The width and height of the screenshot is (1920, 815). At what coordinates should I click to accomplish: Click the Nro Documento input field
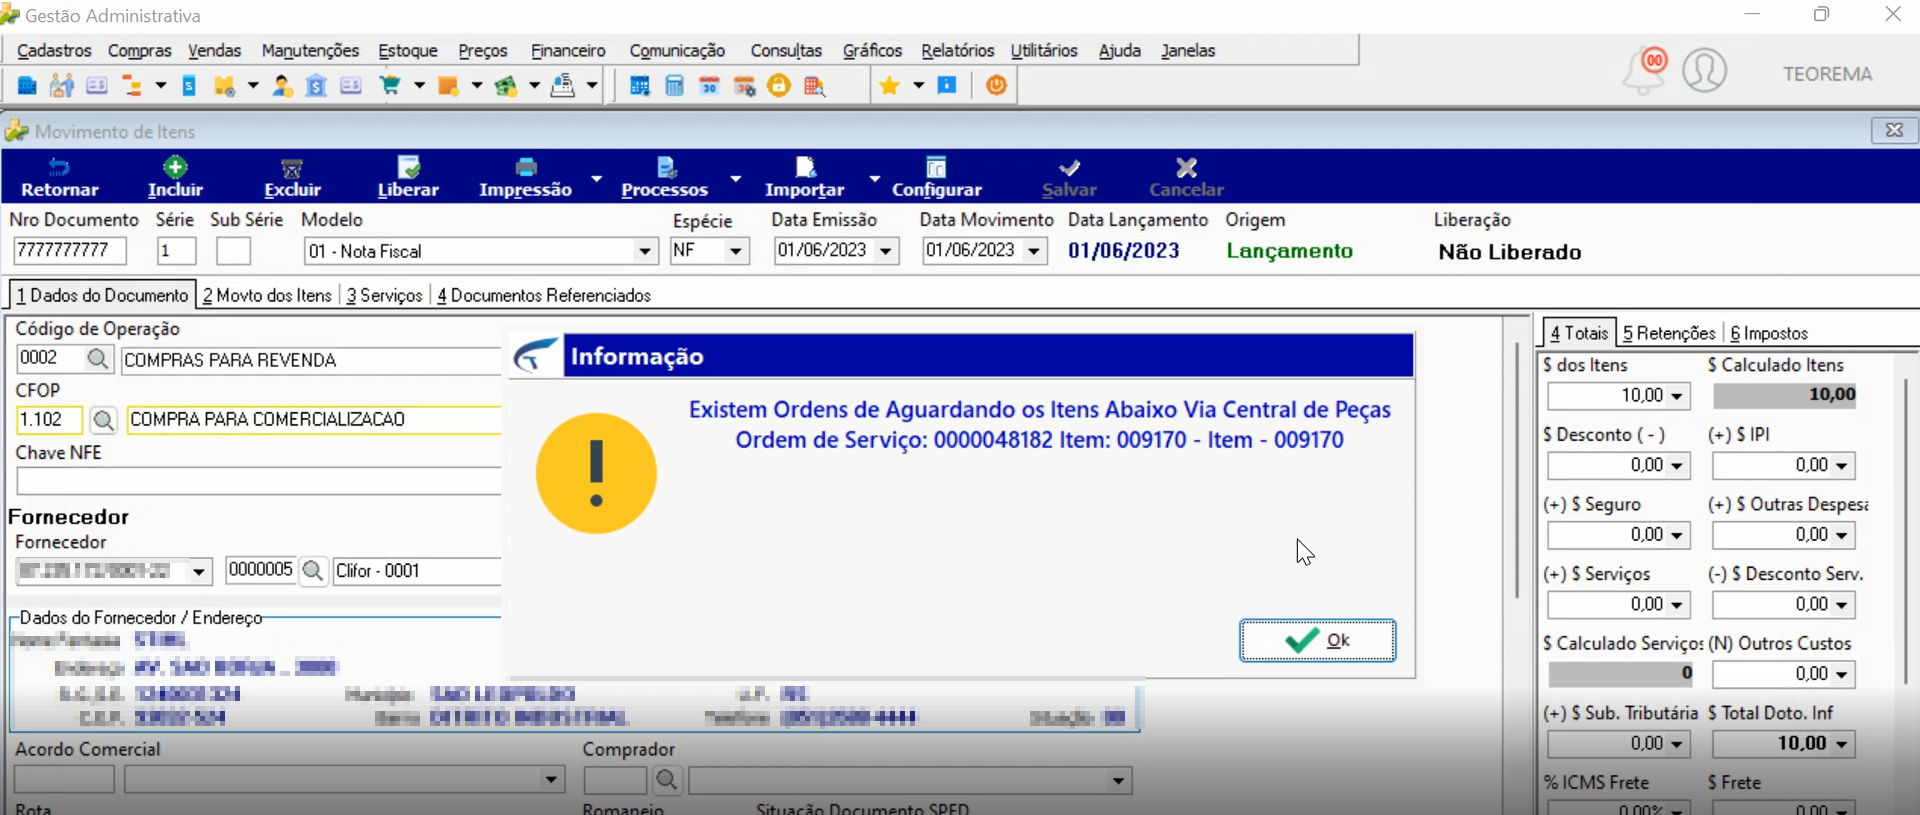70,250
